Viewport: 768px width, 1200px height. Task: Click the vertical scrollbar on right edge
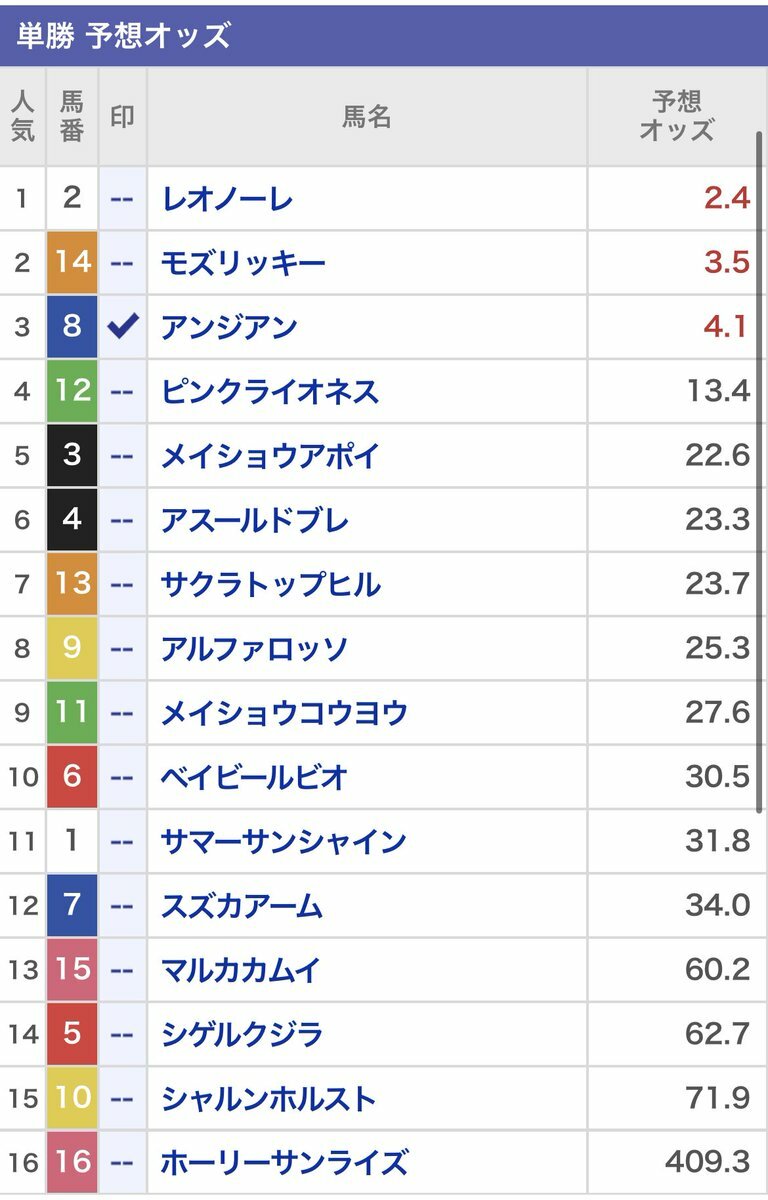(760, 470)
